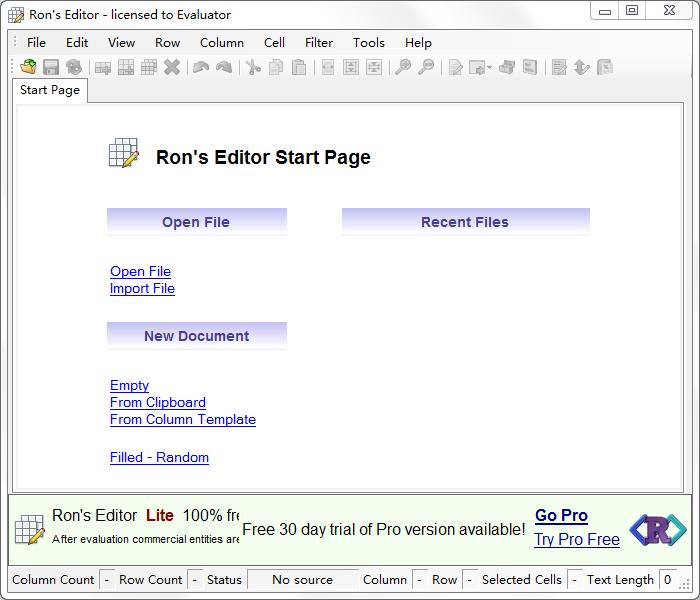Viewport: 700px width, 600px height.
Task: Click the clipboard Paste icon
Action: tap(299, 67)
